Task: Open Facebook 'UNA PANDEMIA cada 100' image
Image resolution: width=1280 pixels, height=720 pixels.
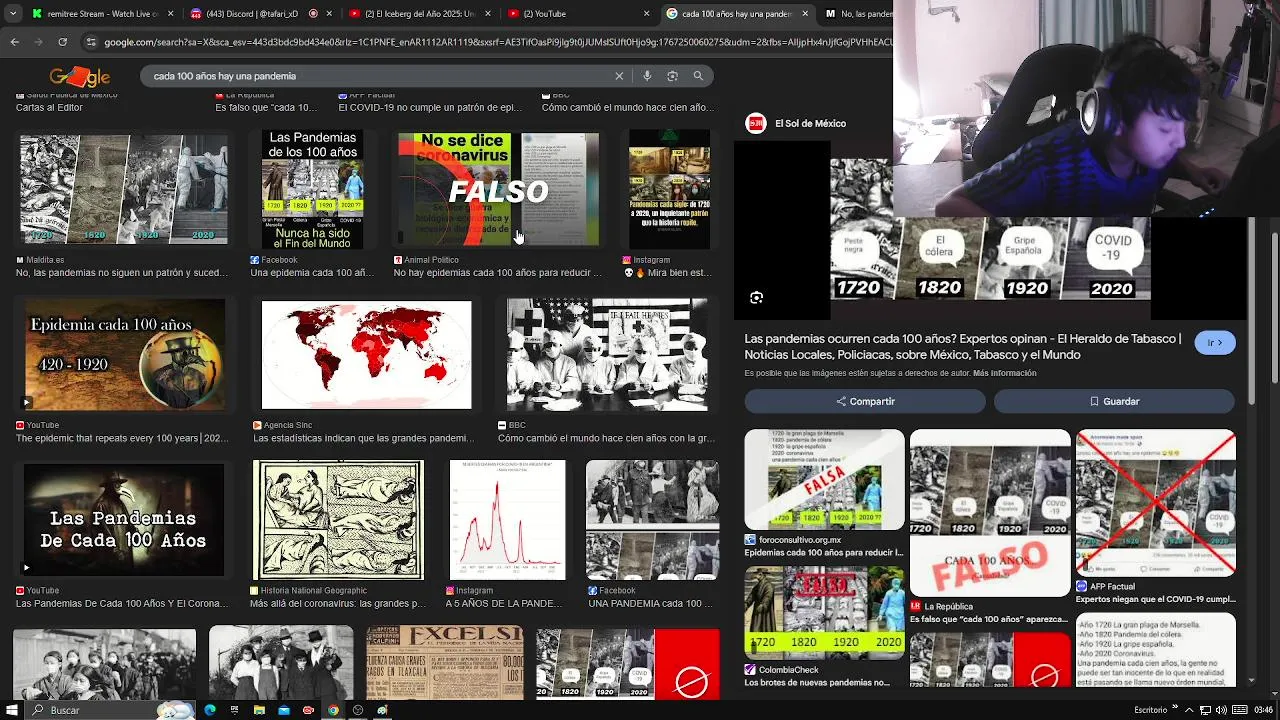Action: point(652,520)
